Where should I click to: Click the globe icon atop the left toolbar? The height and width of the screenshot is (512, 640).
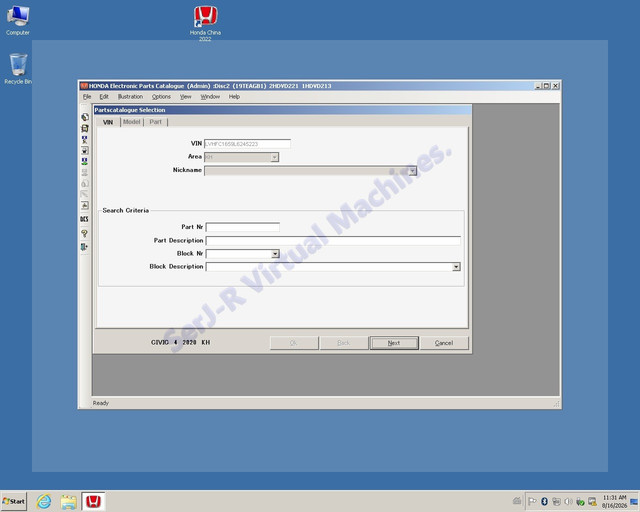84,117
